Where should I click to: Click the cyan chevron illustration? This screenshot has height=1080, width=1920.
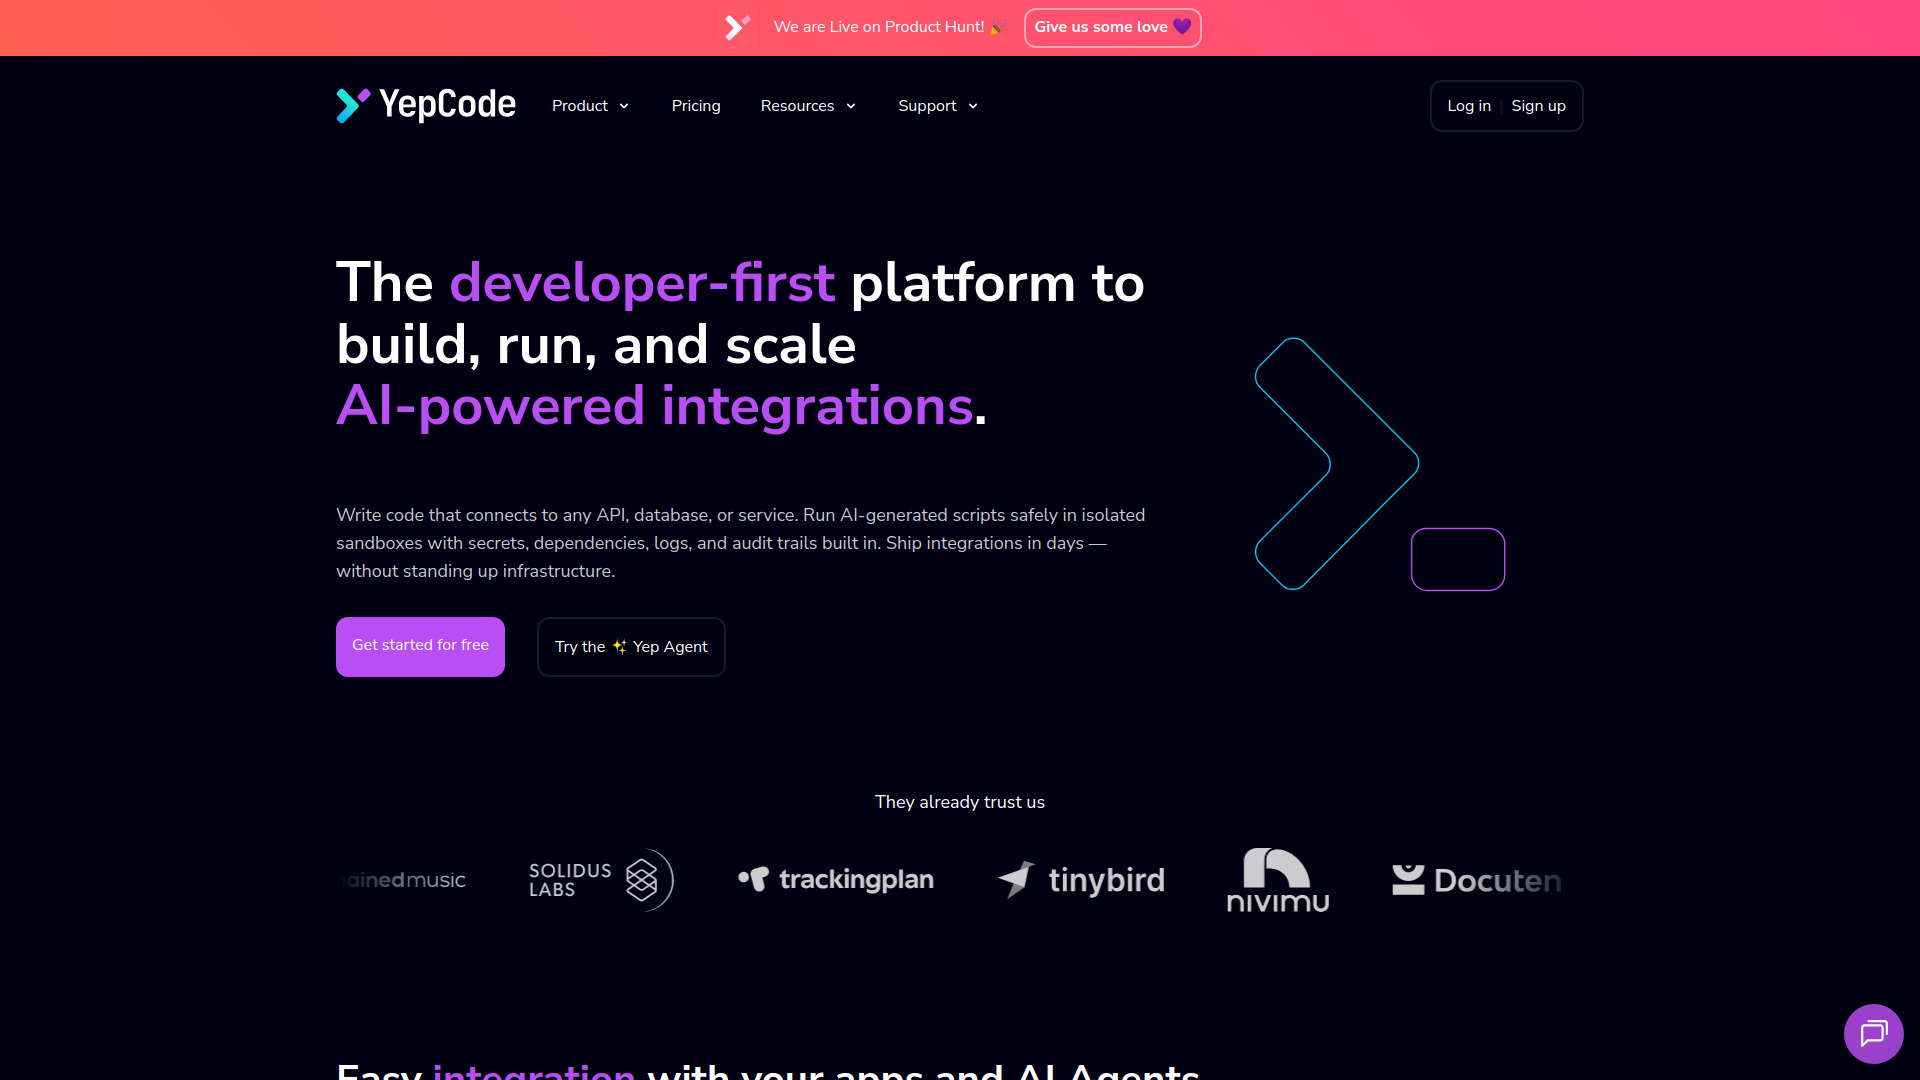1334,463
